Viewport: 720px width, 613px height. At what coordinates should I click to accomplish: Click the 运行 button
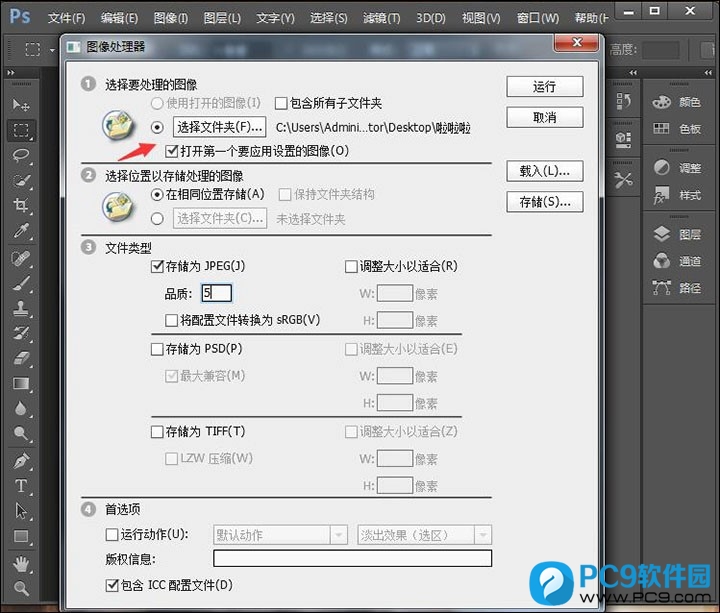pyautogui.click(x=545, y=86)
